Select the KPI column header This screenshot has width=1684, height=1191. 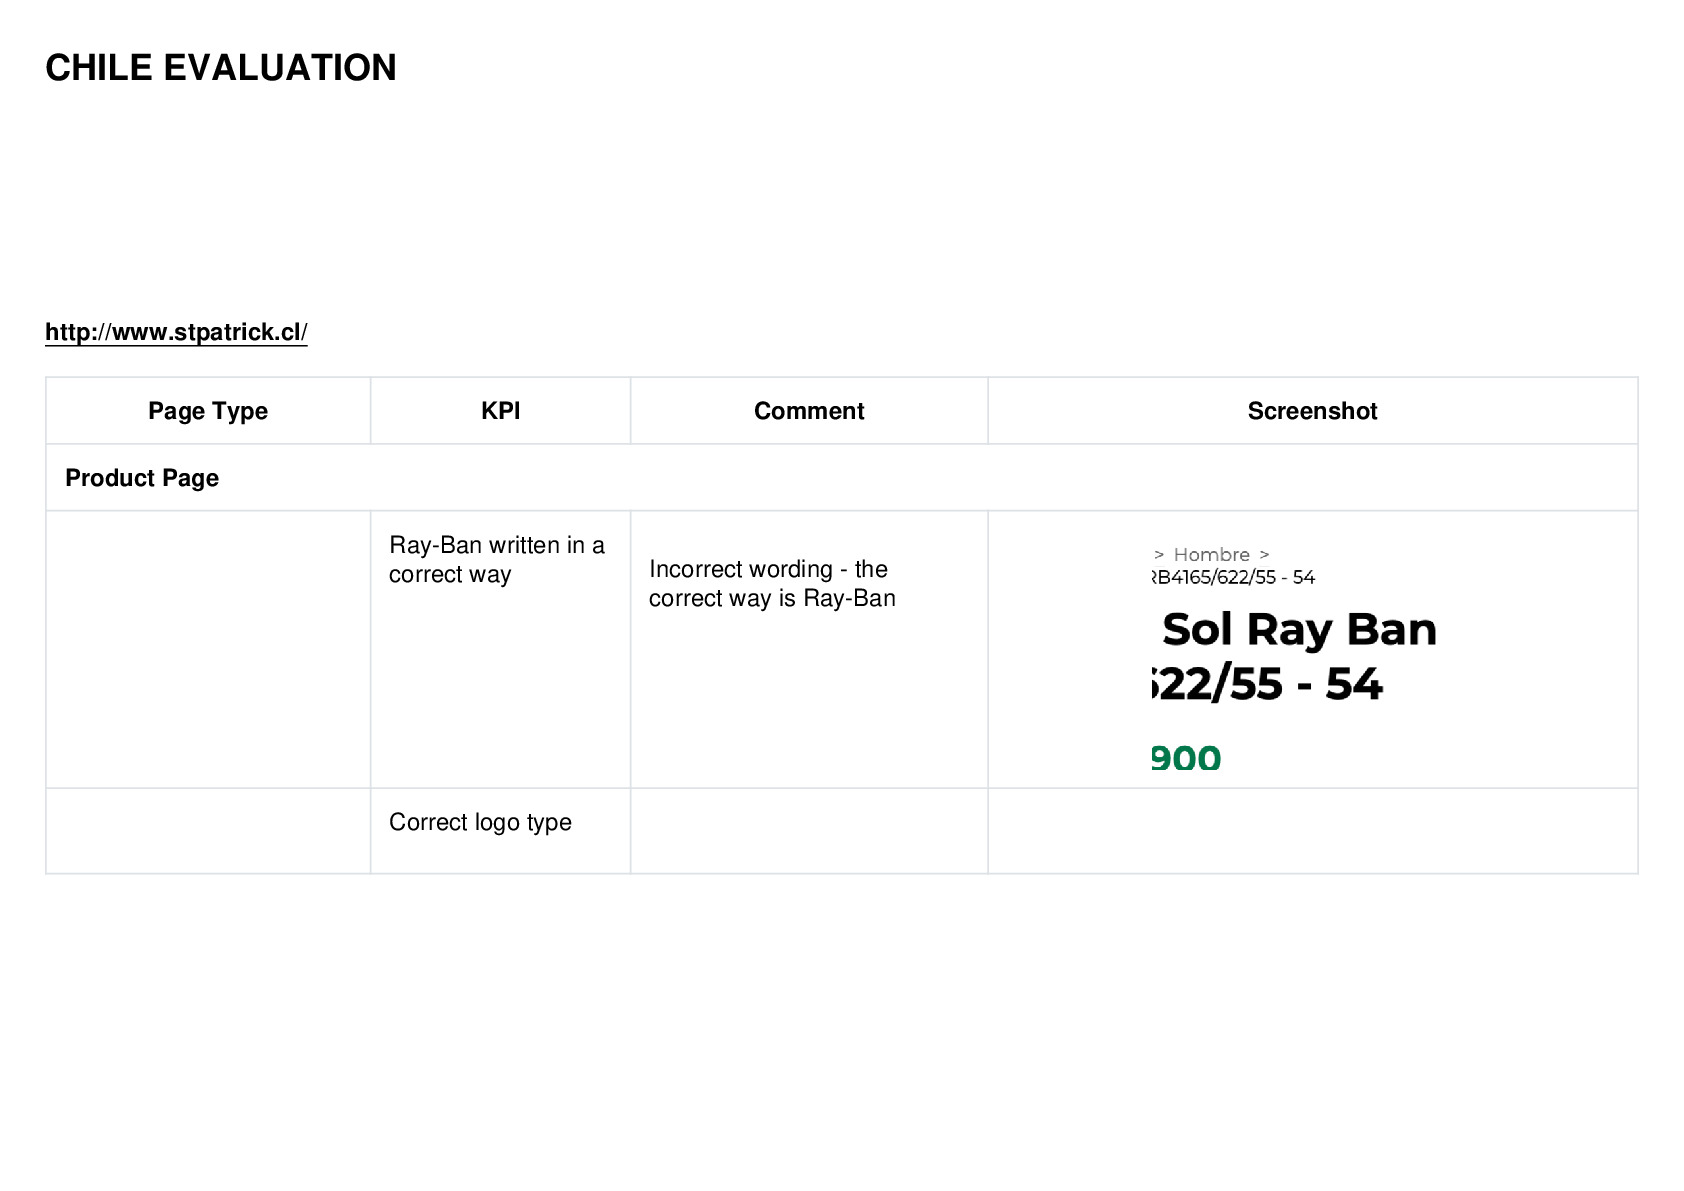tap(500, 411)
